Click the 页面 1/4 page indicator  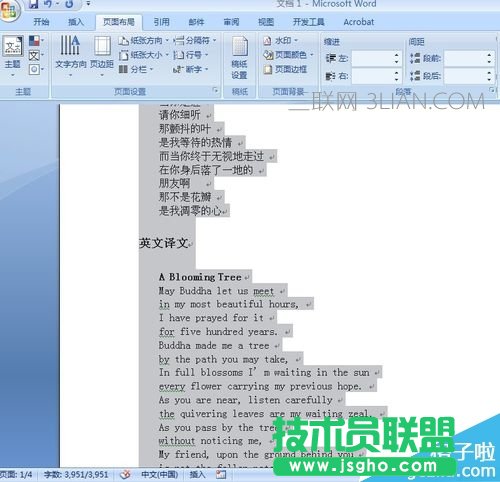pos(16,475)
